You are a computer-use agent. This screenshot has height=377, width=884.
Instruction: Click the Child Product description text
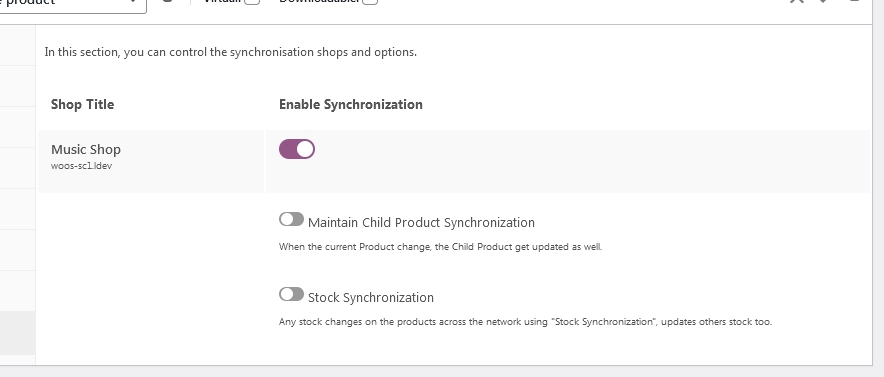tap(440, 247)
